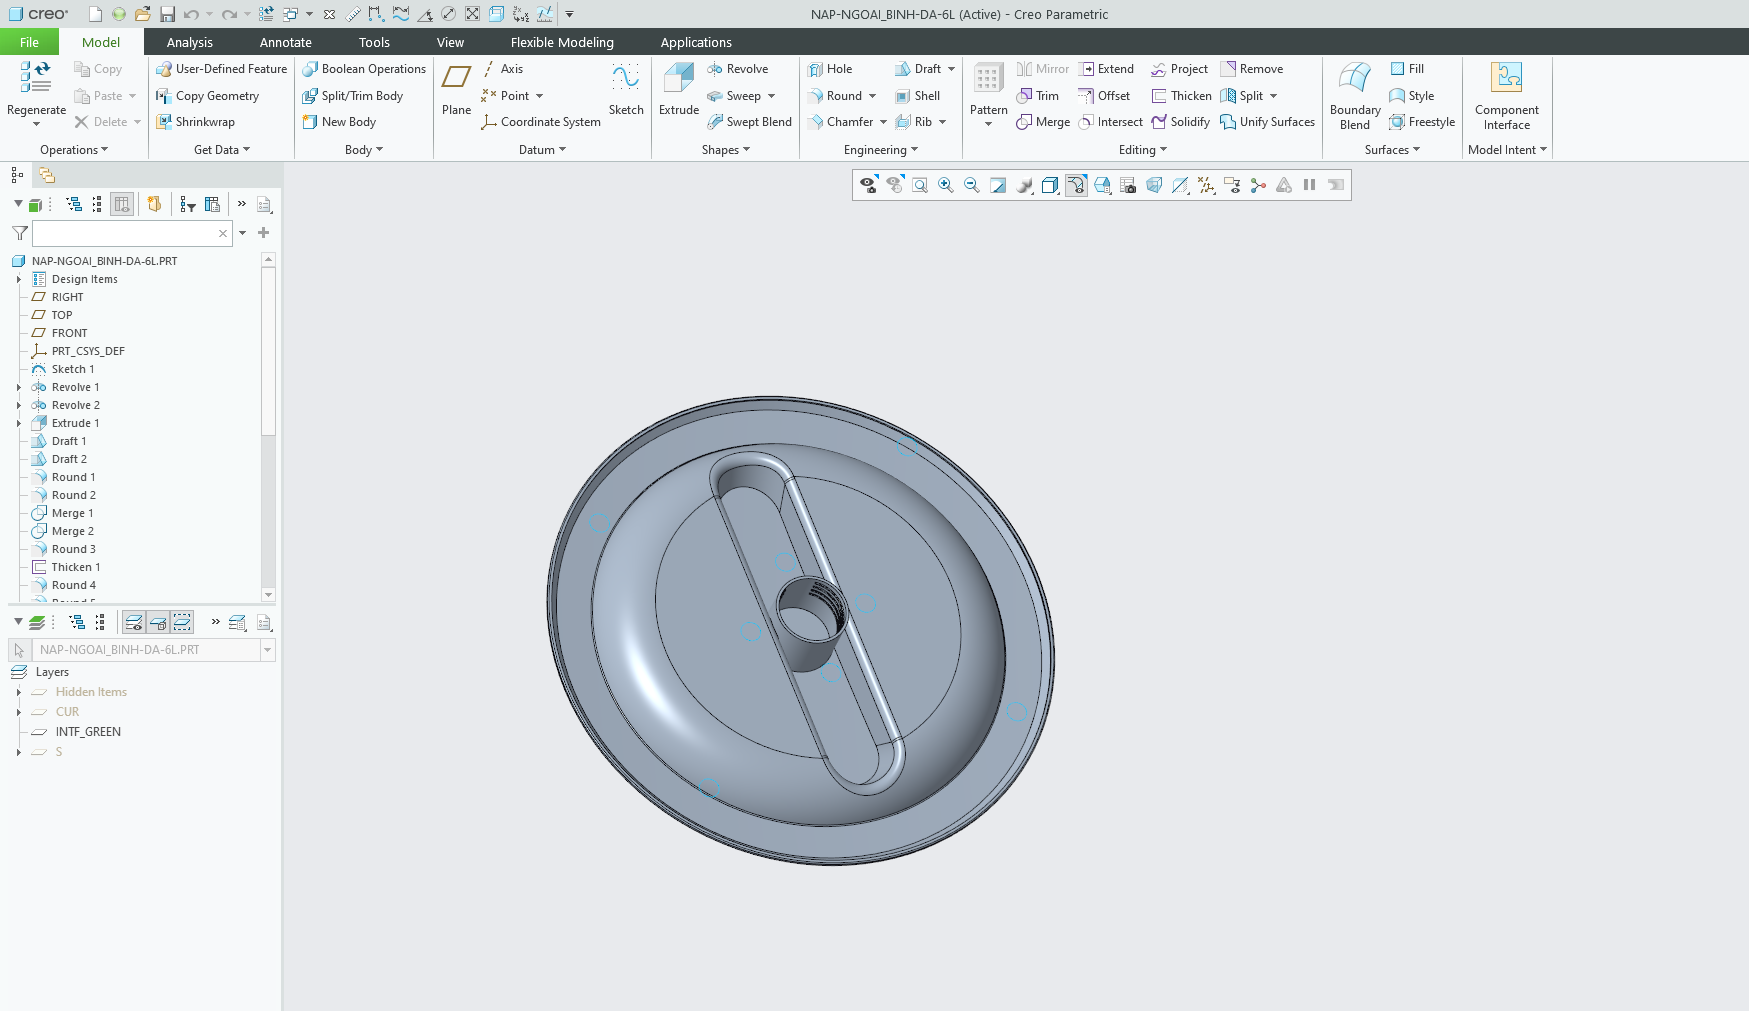Open the Operations group dropdown

pyautogui.click(x=74, y=150)
